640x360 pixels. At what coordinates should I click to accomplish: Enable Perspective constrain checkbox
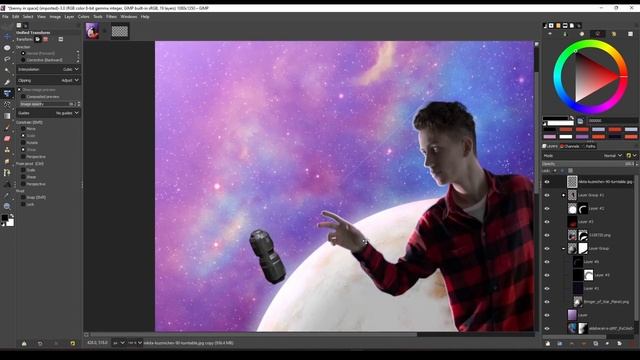(23, 156)
